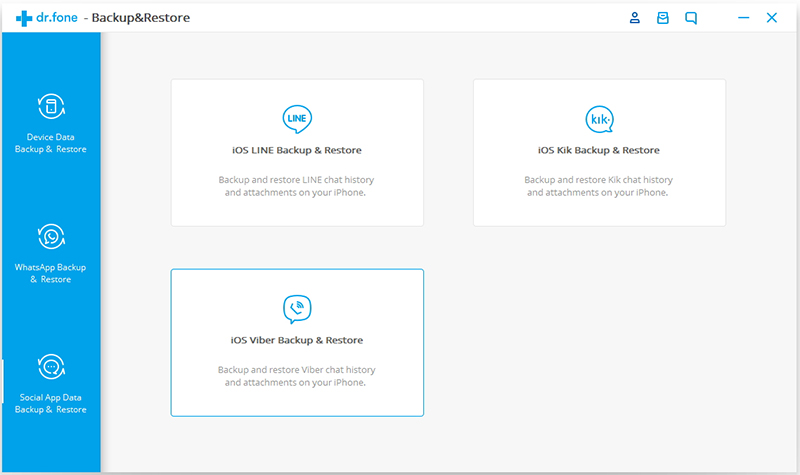The image size is (800, 475).
Task: Close the dr.fone window
Action: (772, 18)
